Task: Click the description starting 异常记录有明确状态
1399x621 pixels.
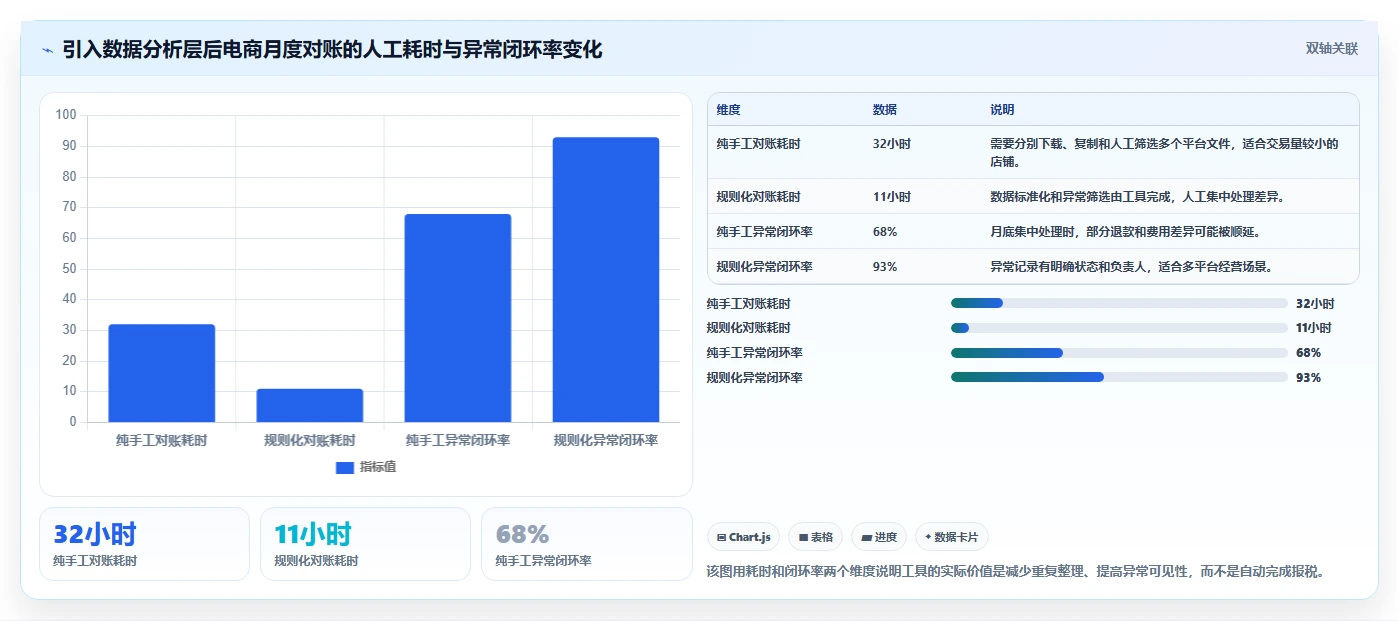Action: 1131,267
